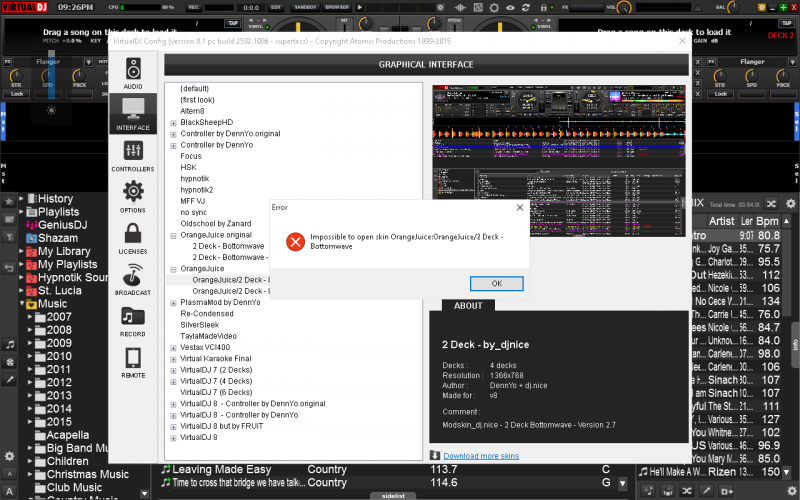Image resolution: width=800 pixels, height=500 pixels.
Task: Select VirtualDJ 7 (6 Decks) skin
Action: (216, 392)
